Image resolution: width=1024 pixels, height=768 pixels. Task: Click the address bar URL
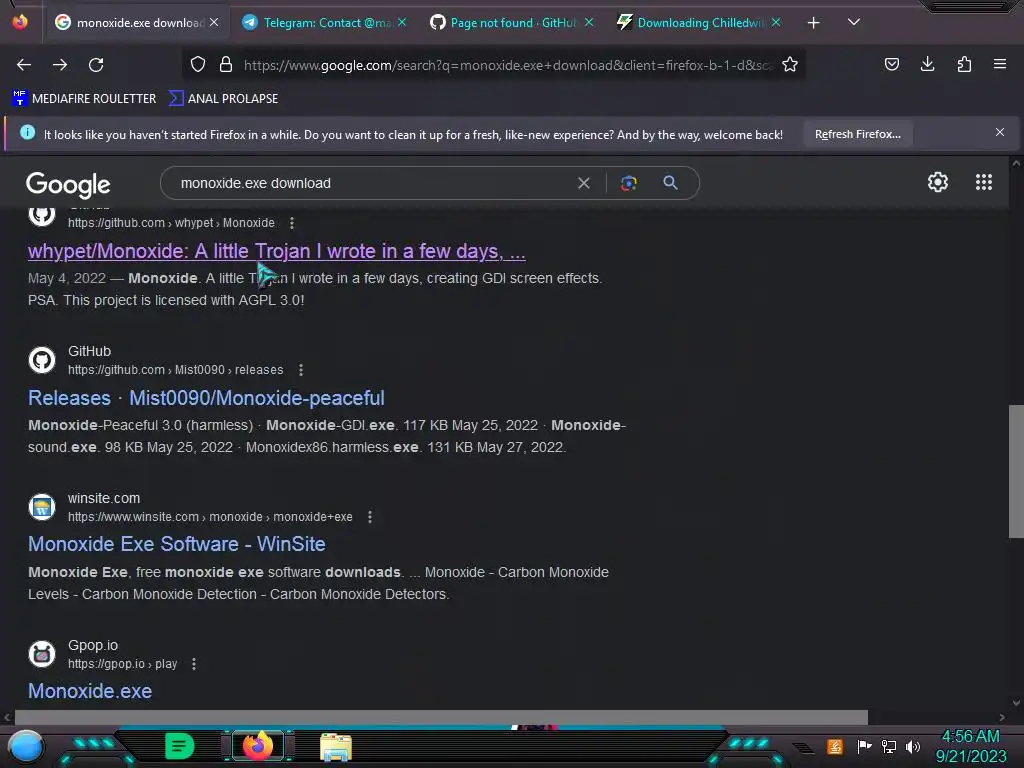507,65
